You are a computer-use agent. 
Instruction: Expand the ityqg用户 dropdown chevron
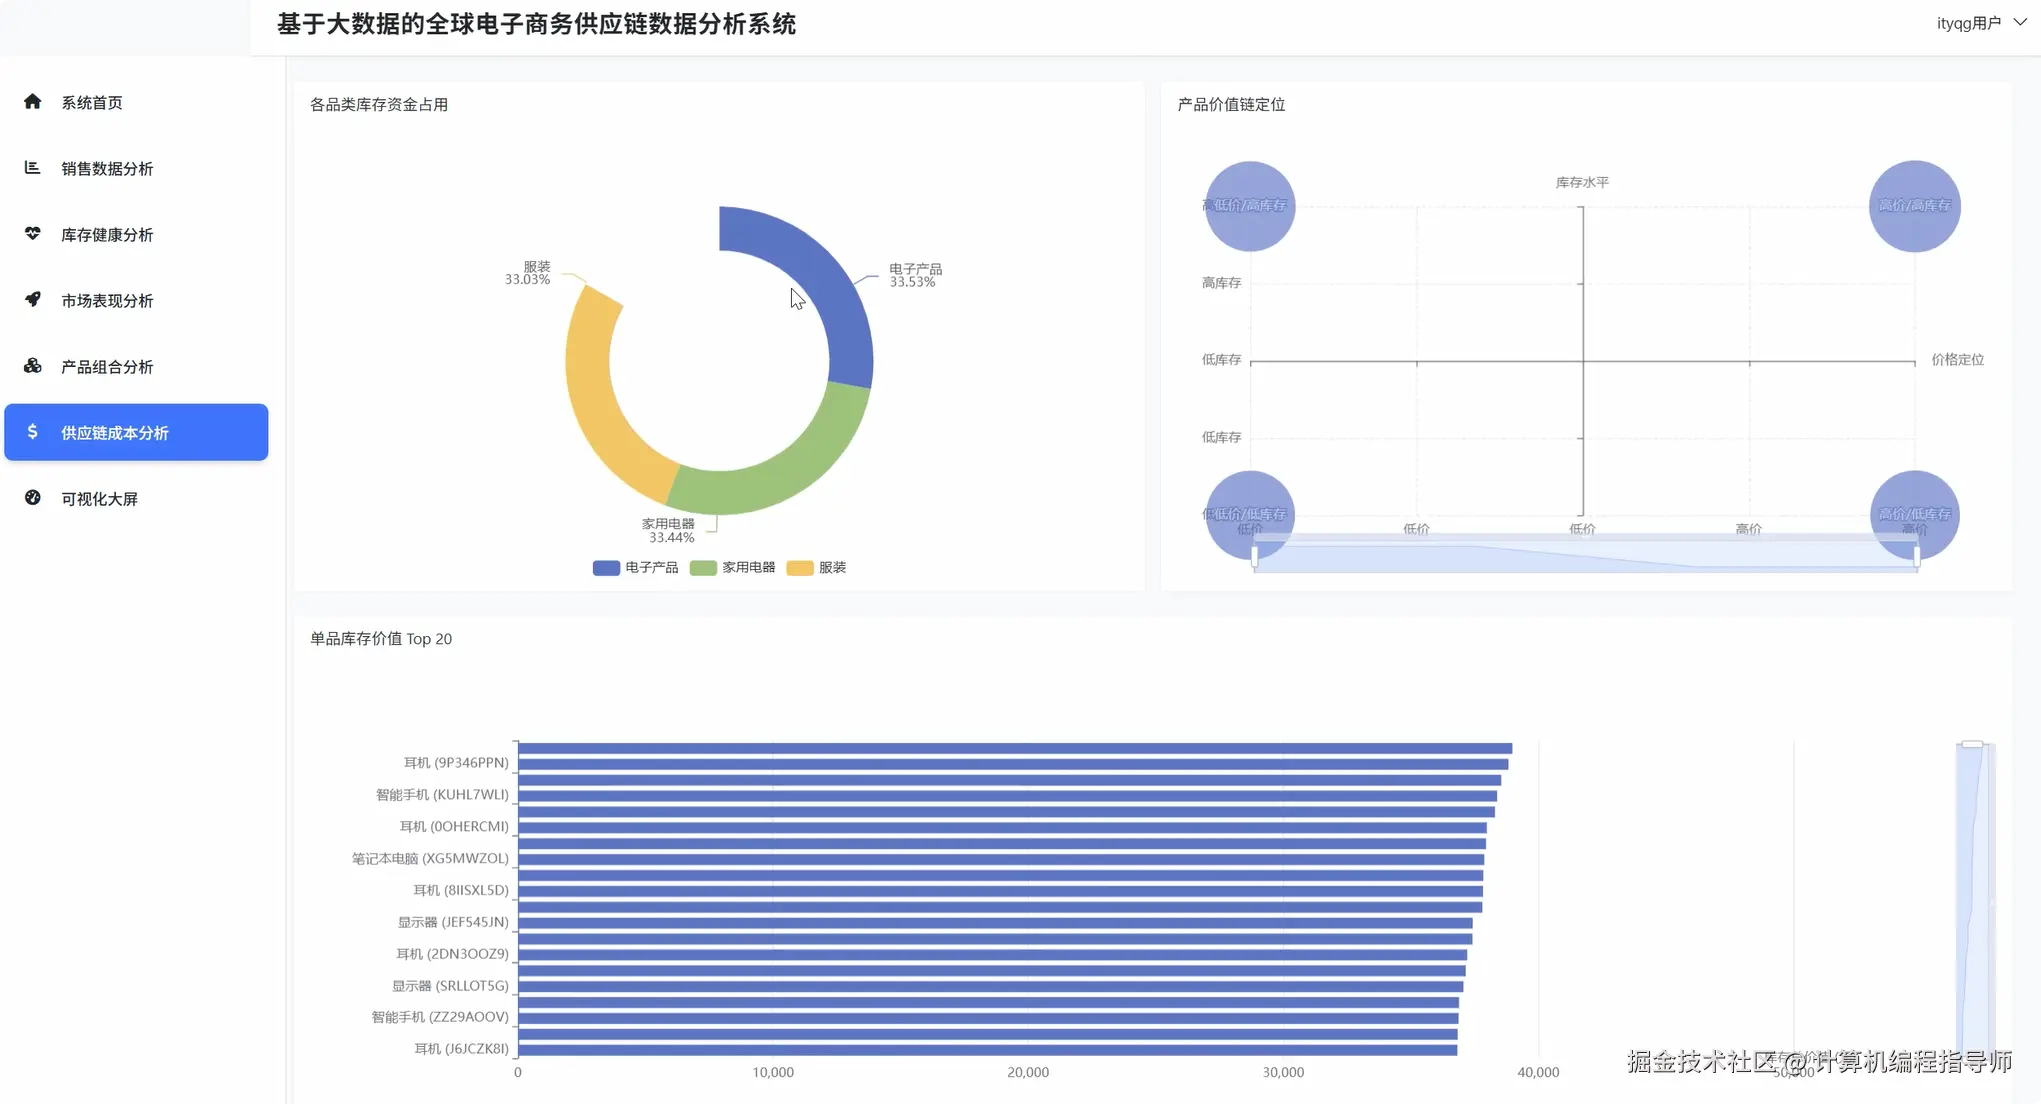(2020, 22)
